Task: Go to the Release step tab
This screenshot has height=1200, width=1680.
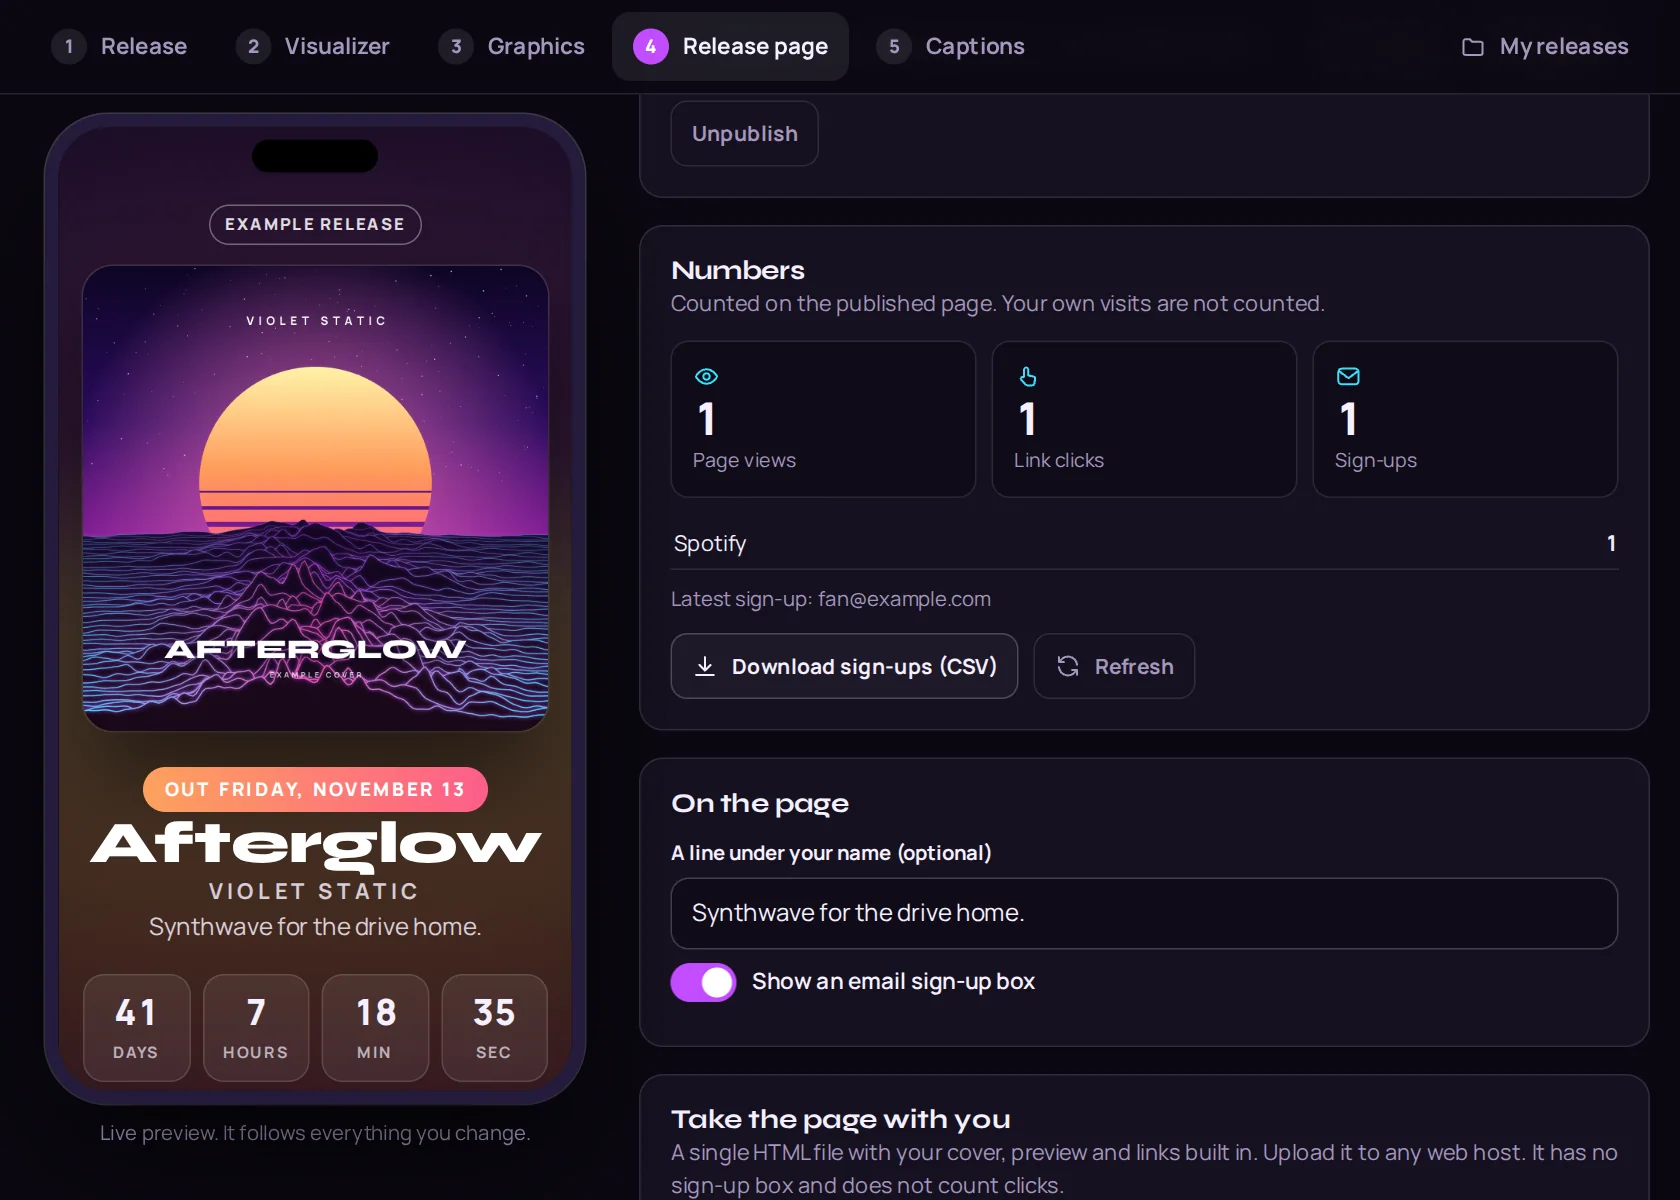Action: pyautogui.click(x=120, y=46)
